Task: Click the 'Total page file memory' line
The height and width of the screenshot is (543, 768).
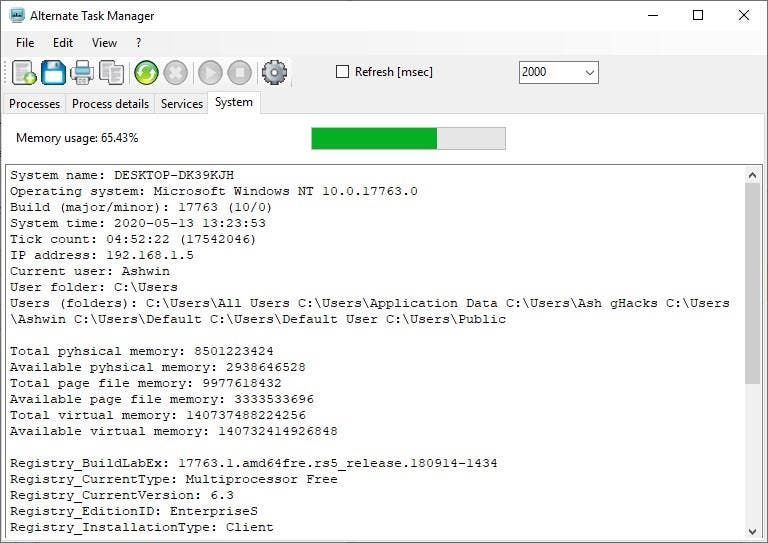Action: 145,383
